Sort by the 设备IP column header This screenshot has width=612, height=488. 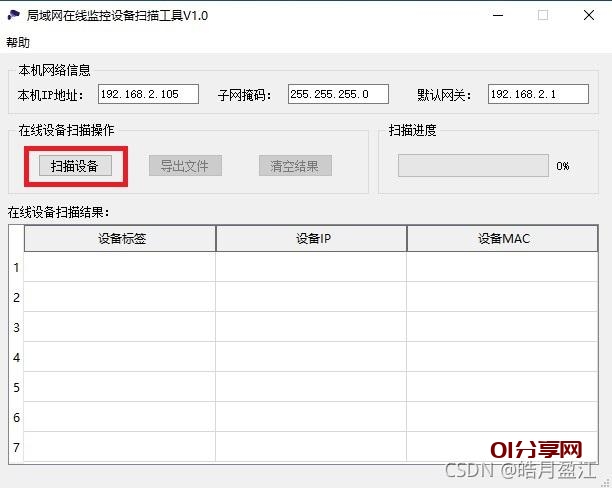pyautogui.click(x=311, y=238)
